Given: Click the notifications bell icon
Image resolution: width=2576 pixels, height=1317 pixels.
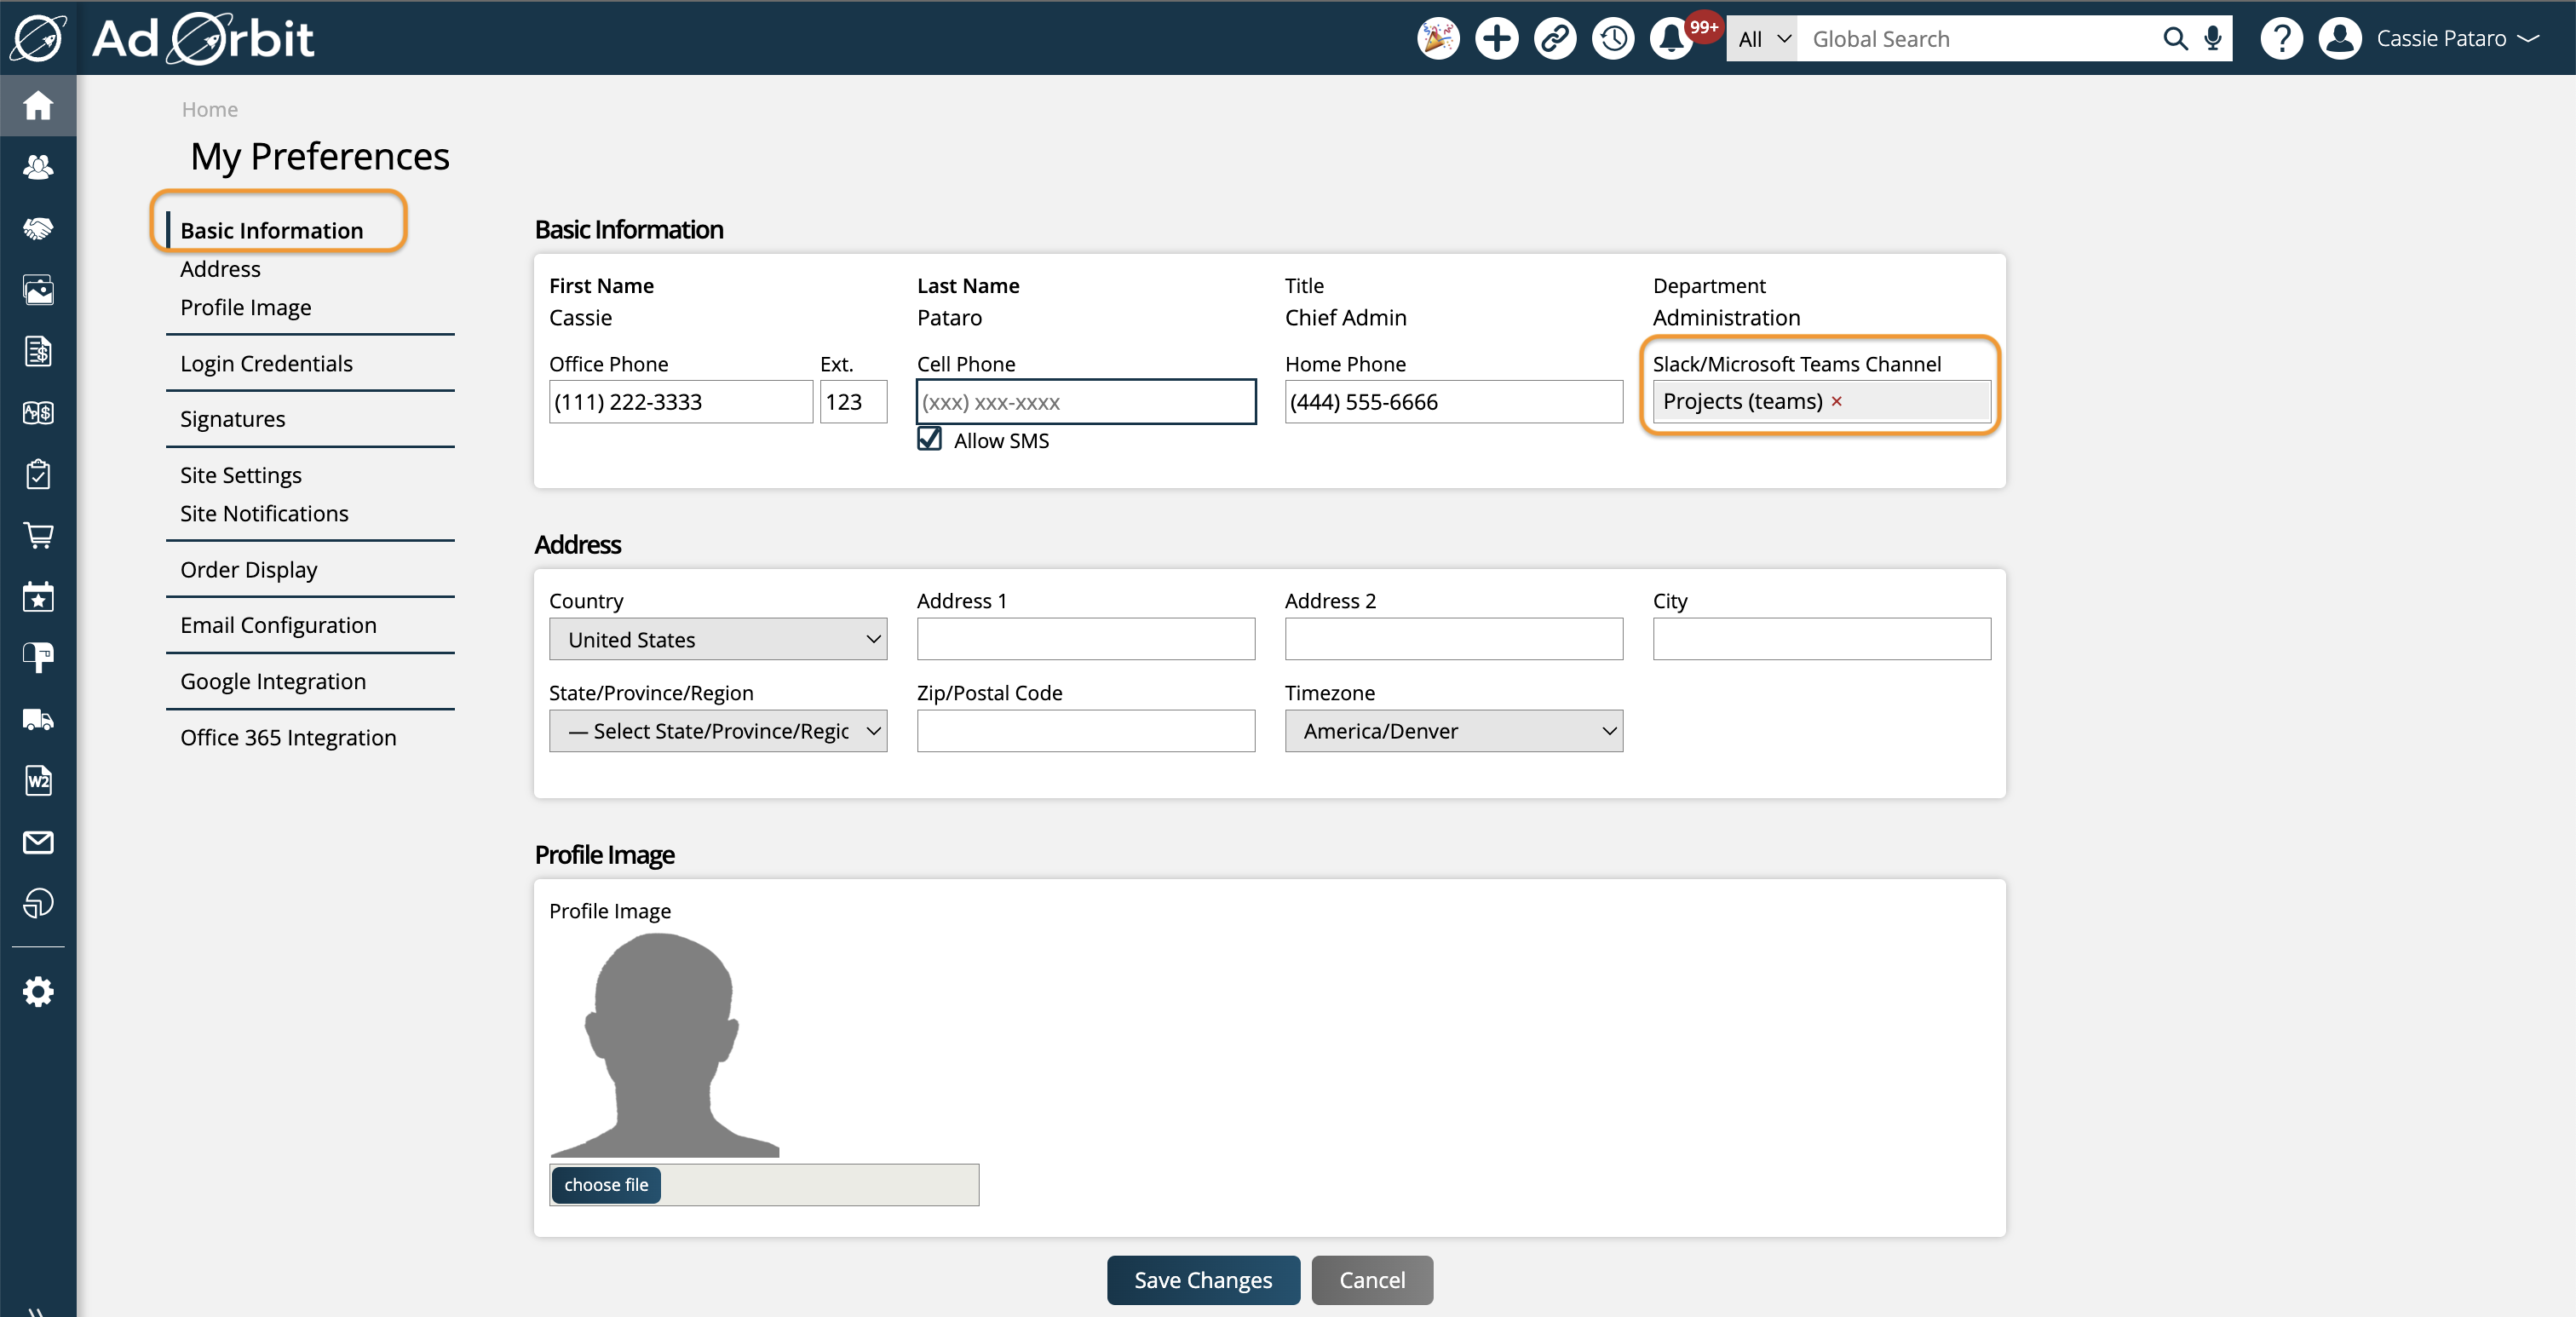Looking at the screenshot, I should click(1671, 38).
